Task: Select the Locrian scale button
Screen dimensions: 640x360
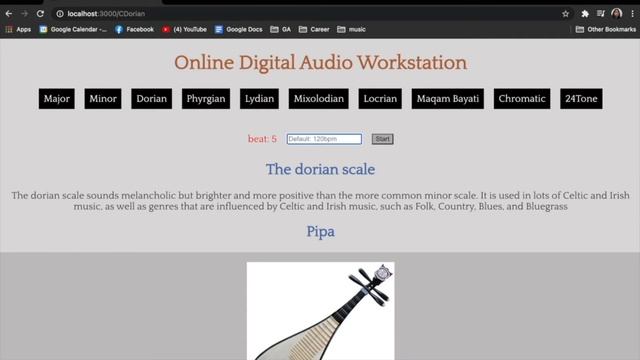Action: point(380,99)
